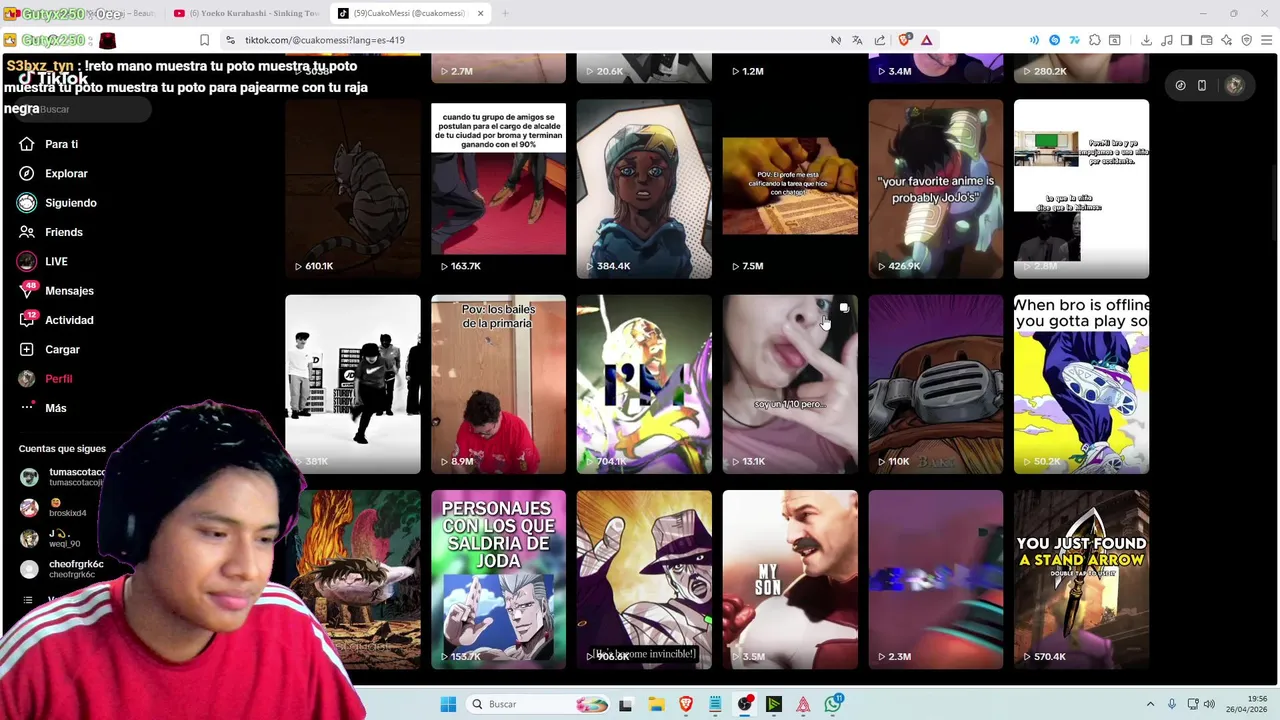Show hidden system tray icons

pyautogui.click(x=1150, y=704)
